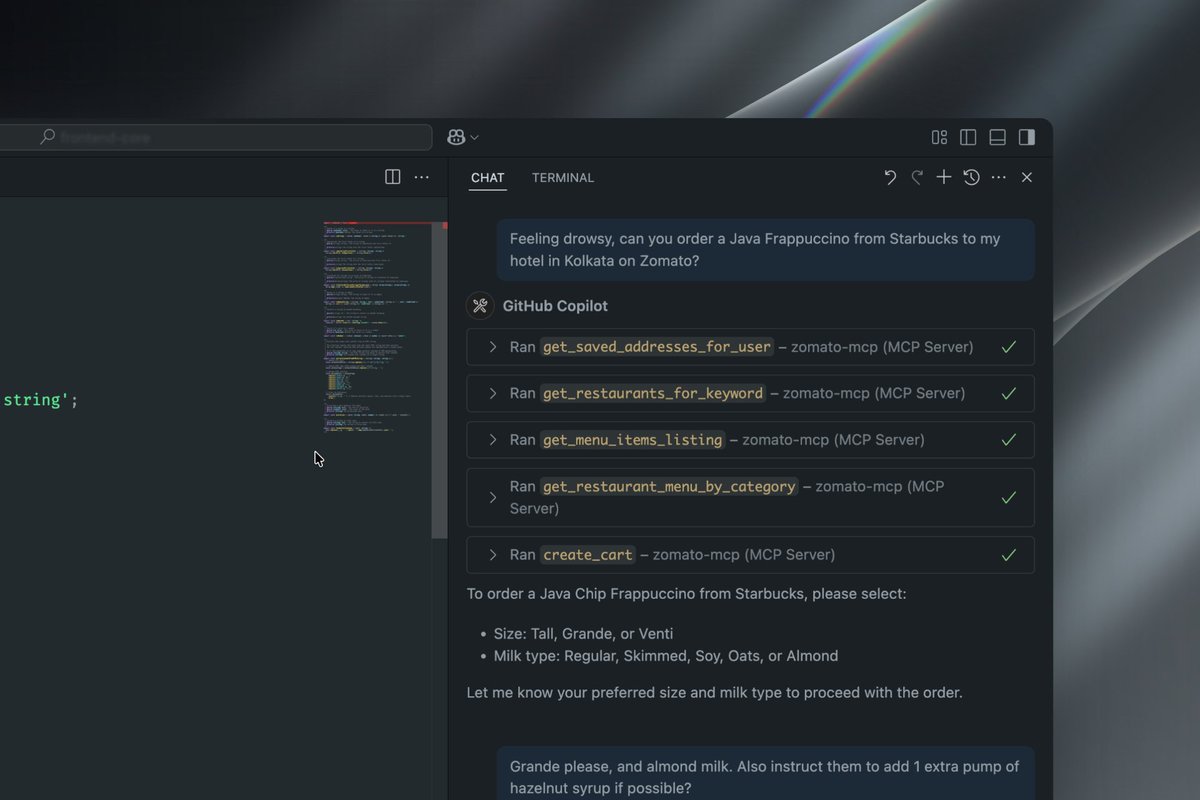Expand the get_restaurant_menu_by_category tool call

tap(493, 497)
